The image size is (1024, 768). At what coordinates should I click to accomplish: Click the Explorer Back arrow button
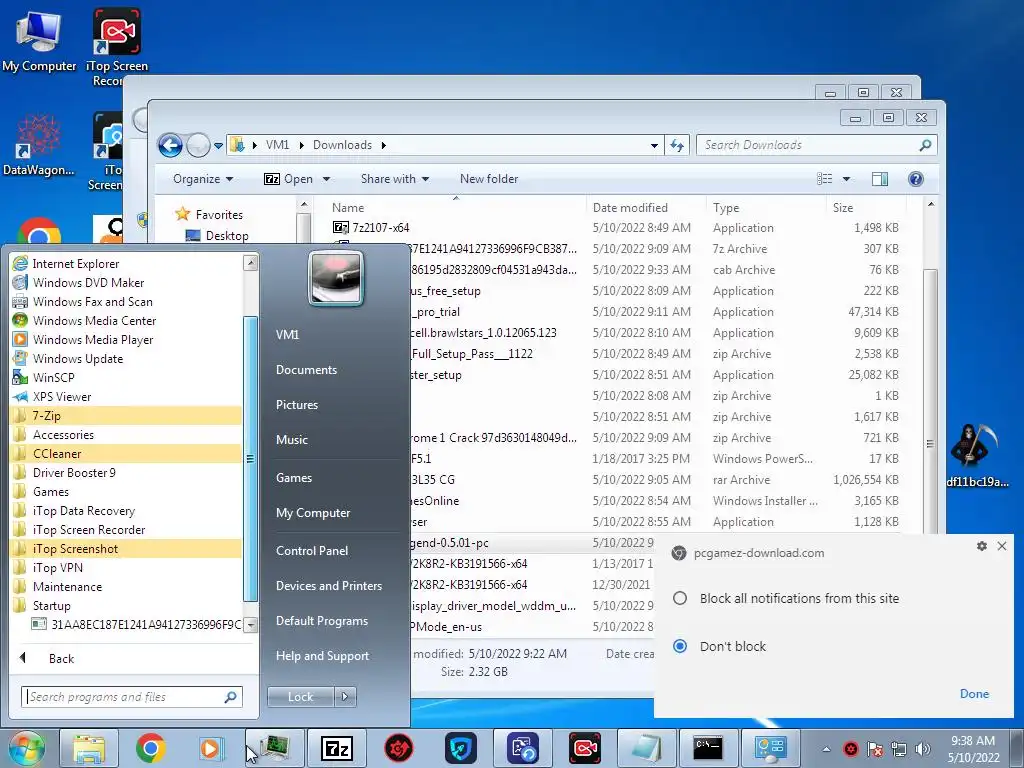[x=170, y=145]
